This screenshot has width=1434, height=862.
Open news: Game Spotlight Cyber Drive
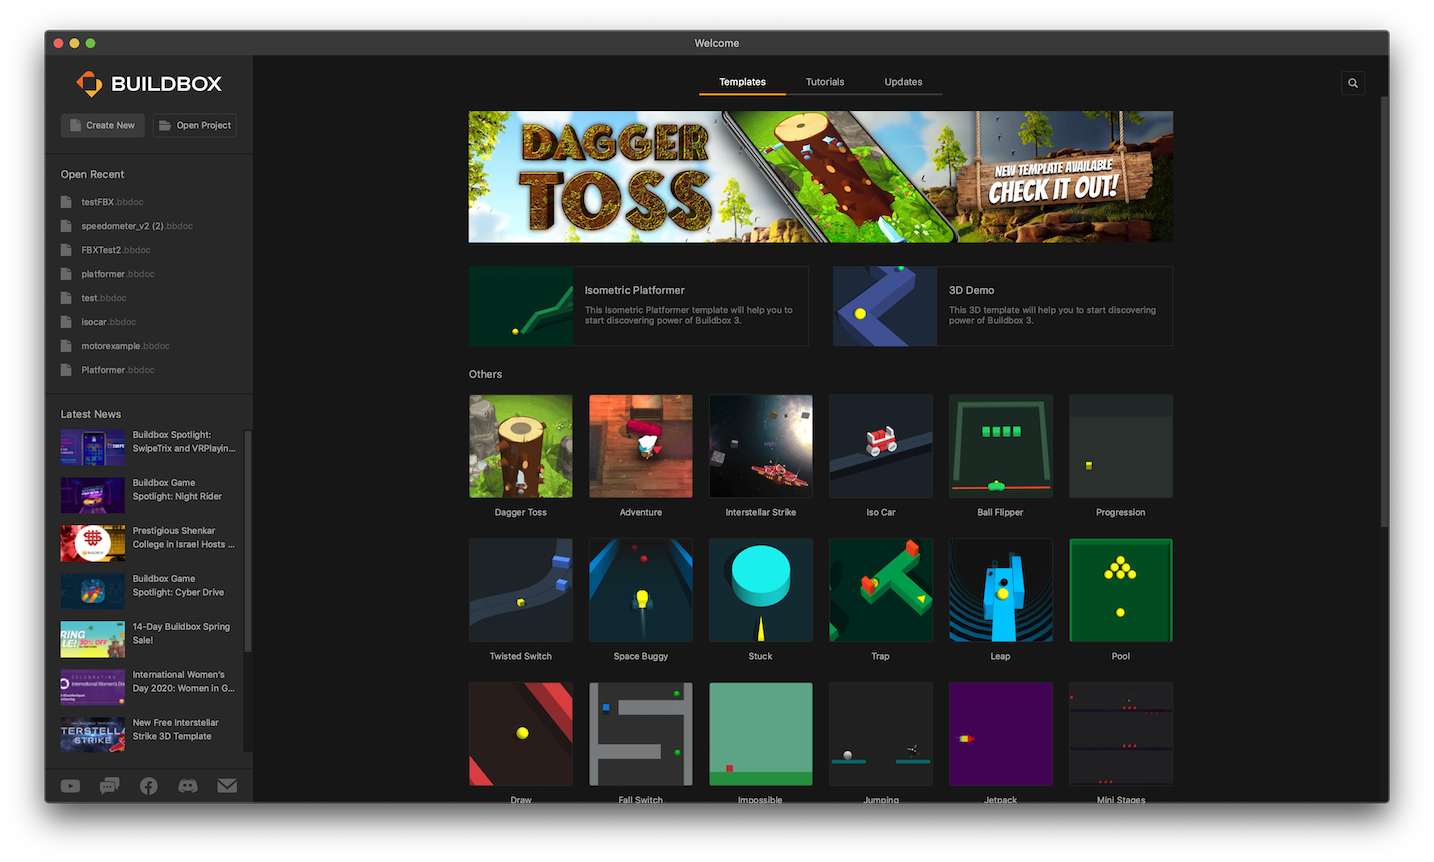[x=149, y=591]
